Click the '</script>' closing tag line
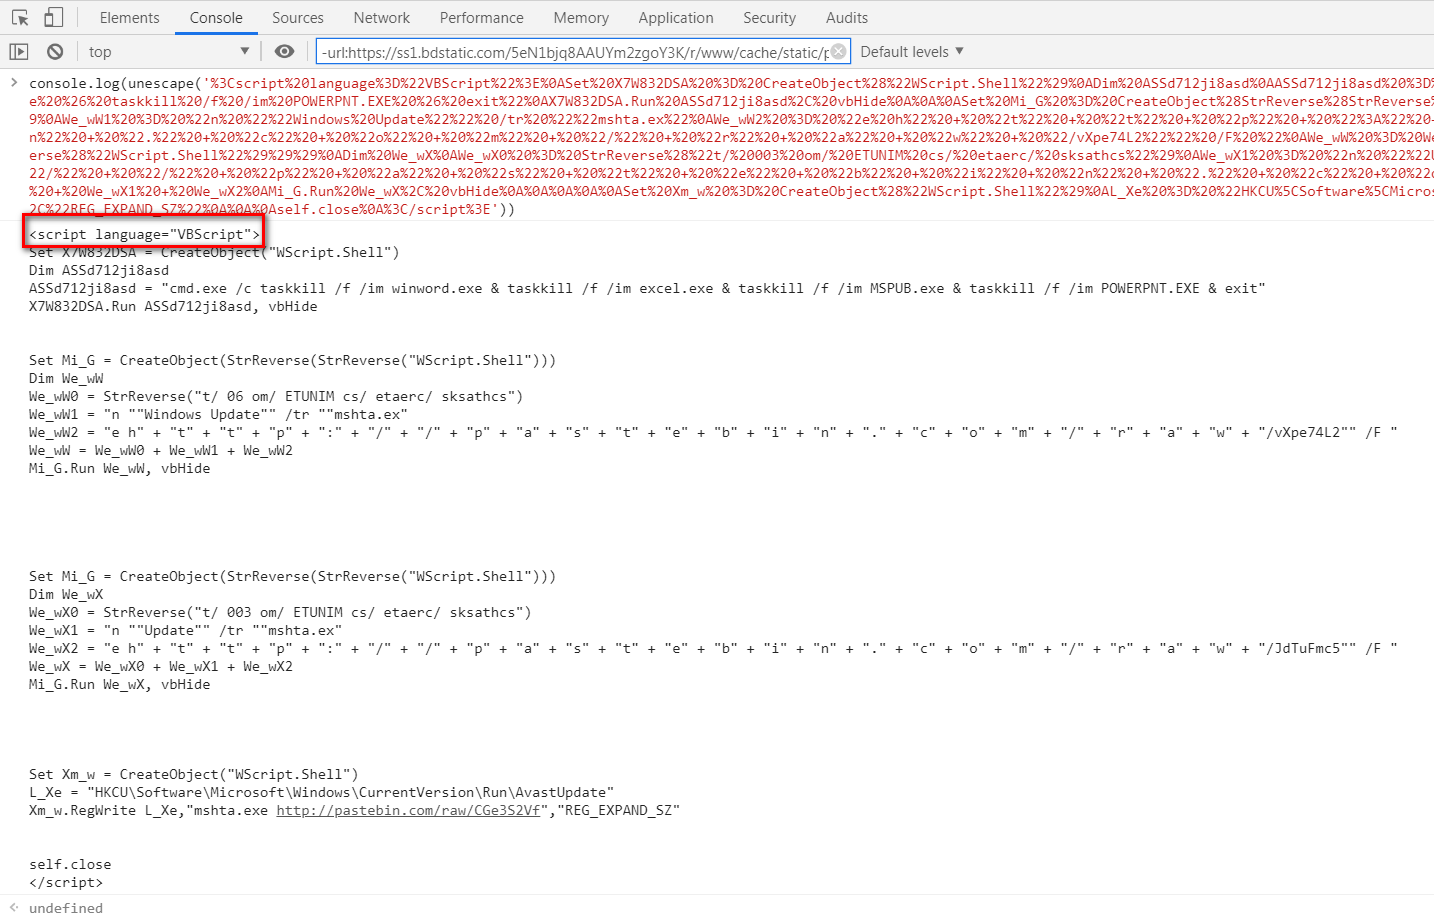The height and width of the screenshot is (918, 1434). click(66, 882)
